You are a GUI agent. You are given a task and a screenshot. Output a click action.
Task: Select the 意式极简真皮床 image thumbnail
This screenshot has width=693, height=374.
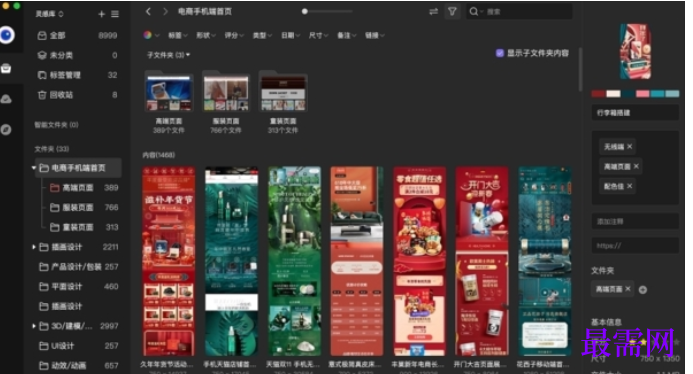(x=357, y=261)
